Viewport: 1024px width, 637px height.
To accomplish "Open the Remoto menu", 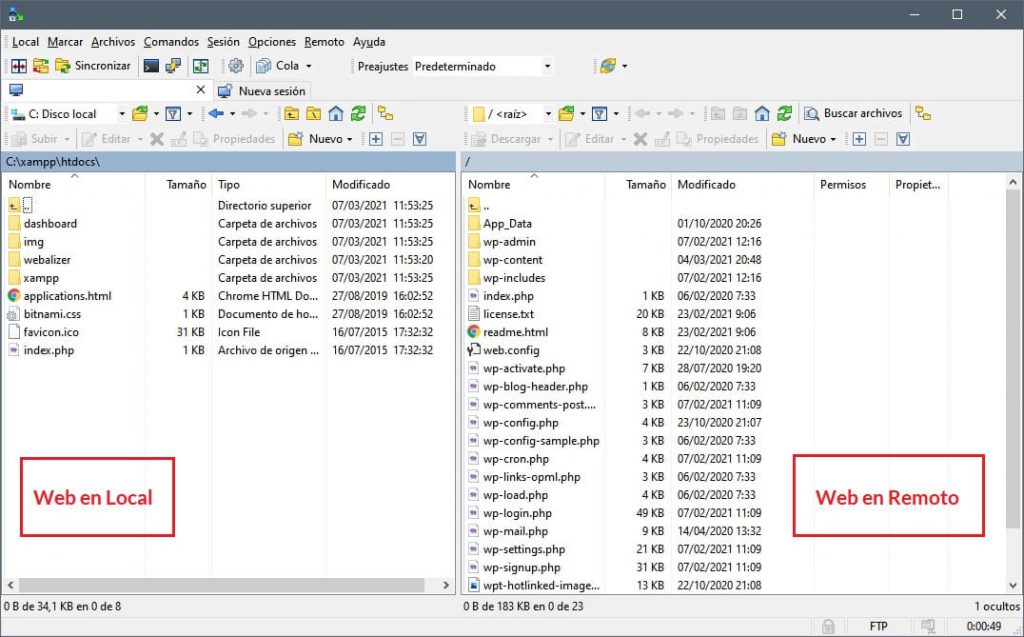I will pyautogui.click(x=324, y=42).
